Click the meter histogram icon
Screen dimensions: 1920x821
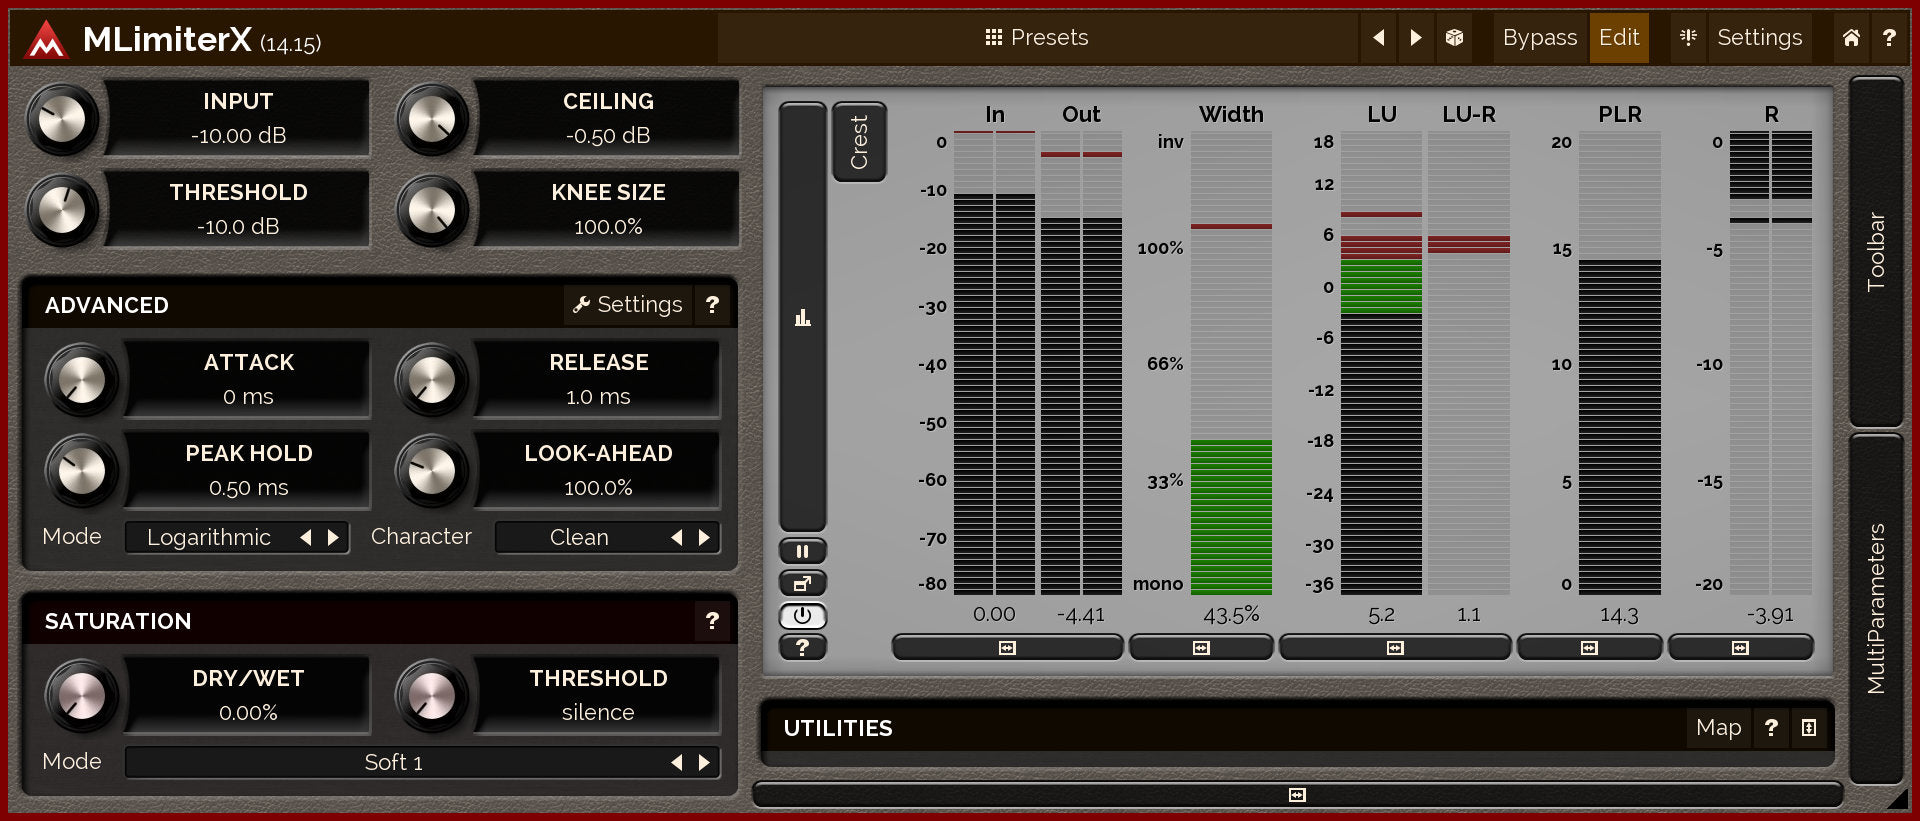pos(802,318)
